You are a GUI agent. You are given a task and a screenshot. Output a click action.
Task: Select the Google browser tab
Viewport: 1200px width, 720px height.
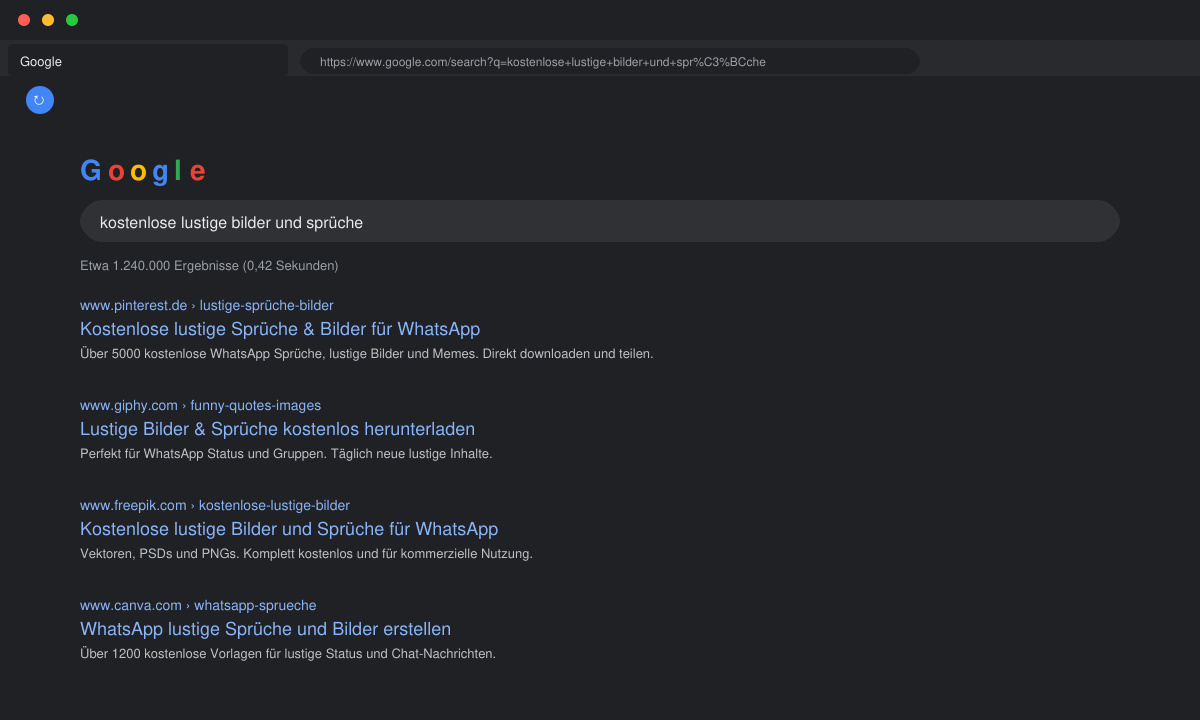148,61
